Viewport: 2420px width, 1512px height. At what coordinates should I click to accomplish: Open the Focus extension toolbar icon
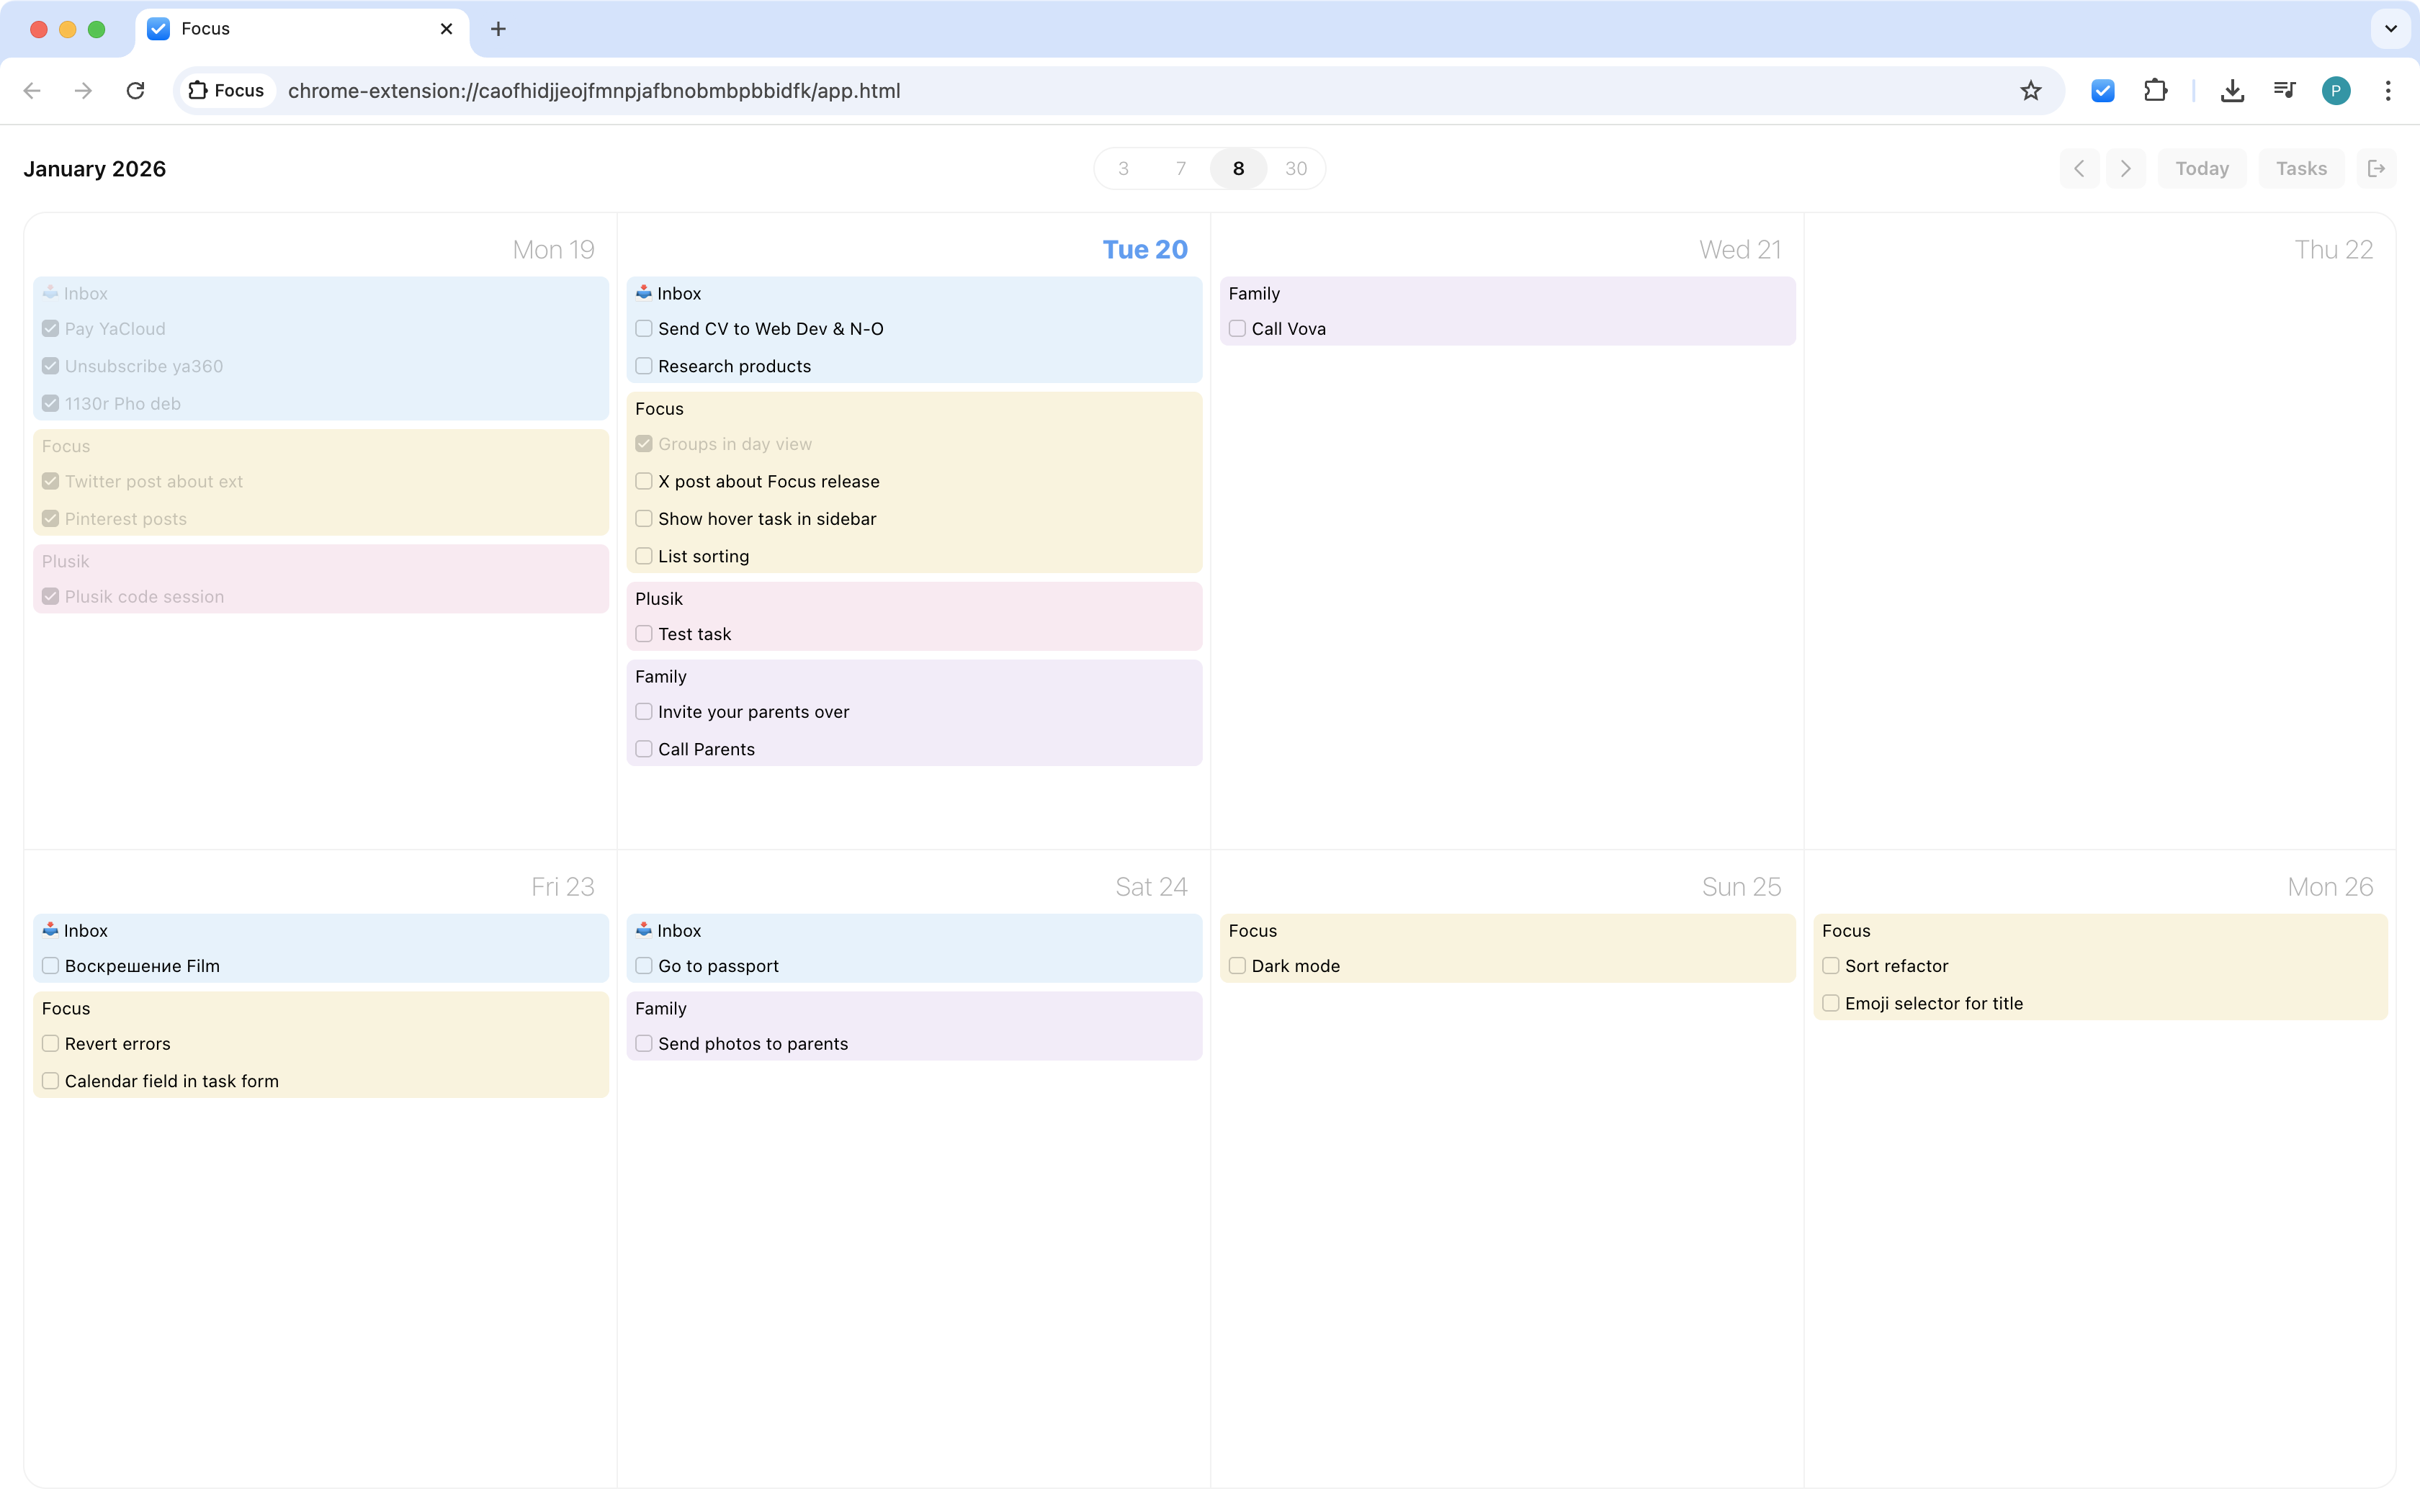2102,91
